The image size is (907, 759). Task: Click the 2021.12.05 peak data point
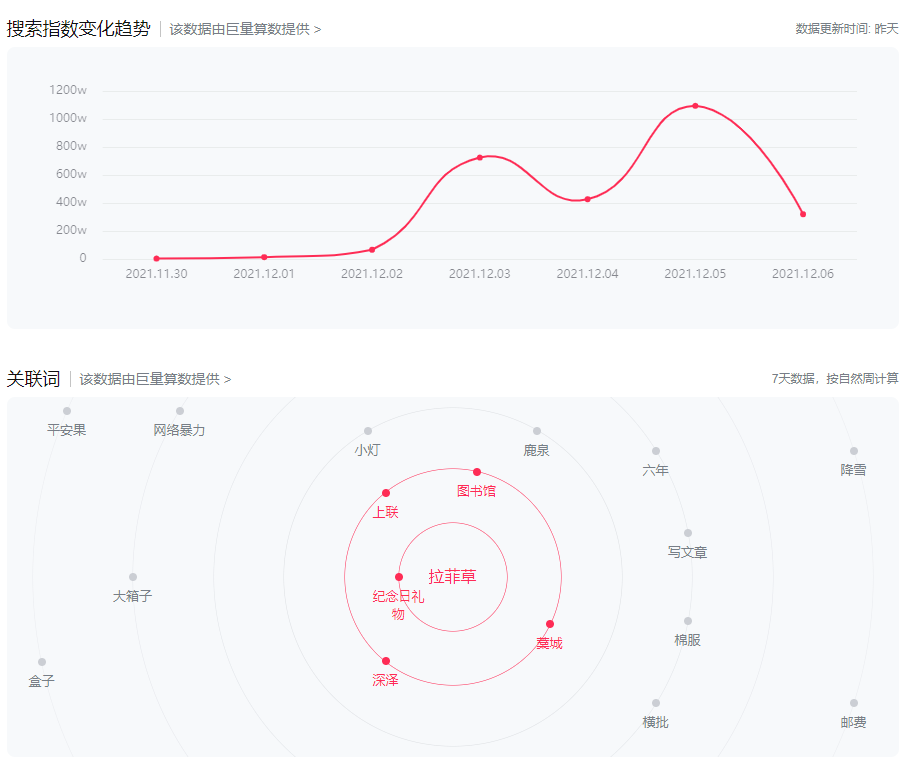(695, 106)
